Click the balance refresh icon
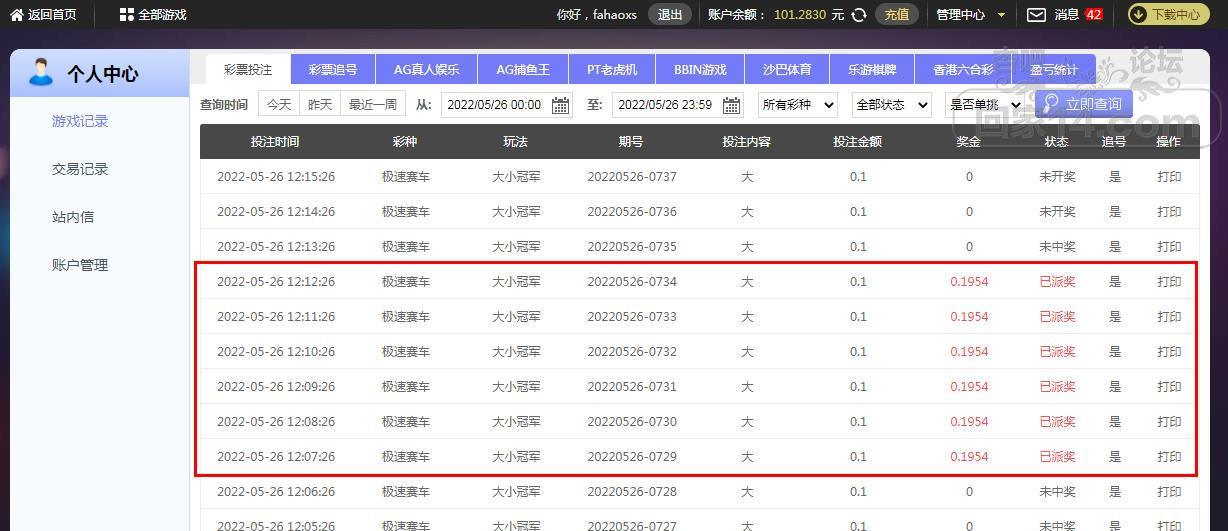Screen dimensions: 1228x531 [x=859, y=15]
